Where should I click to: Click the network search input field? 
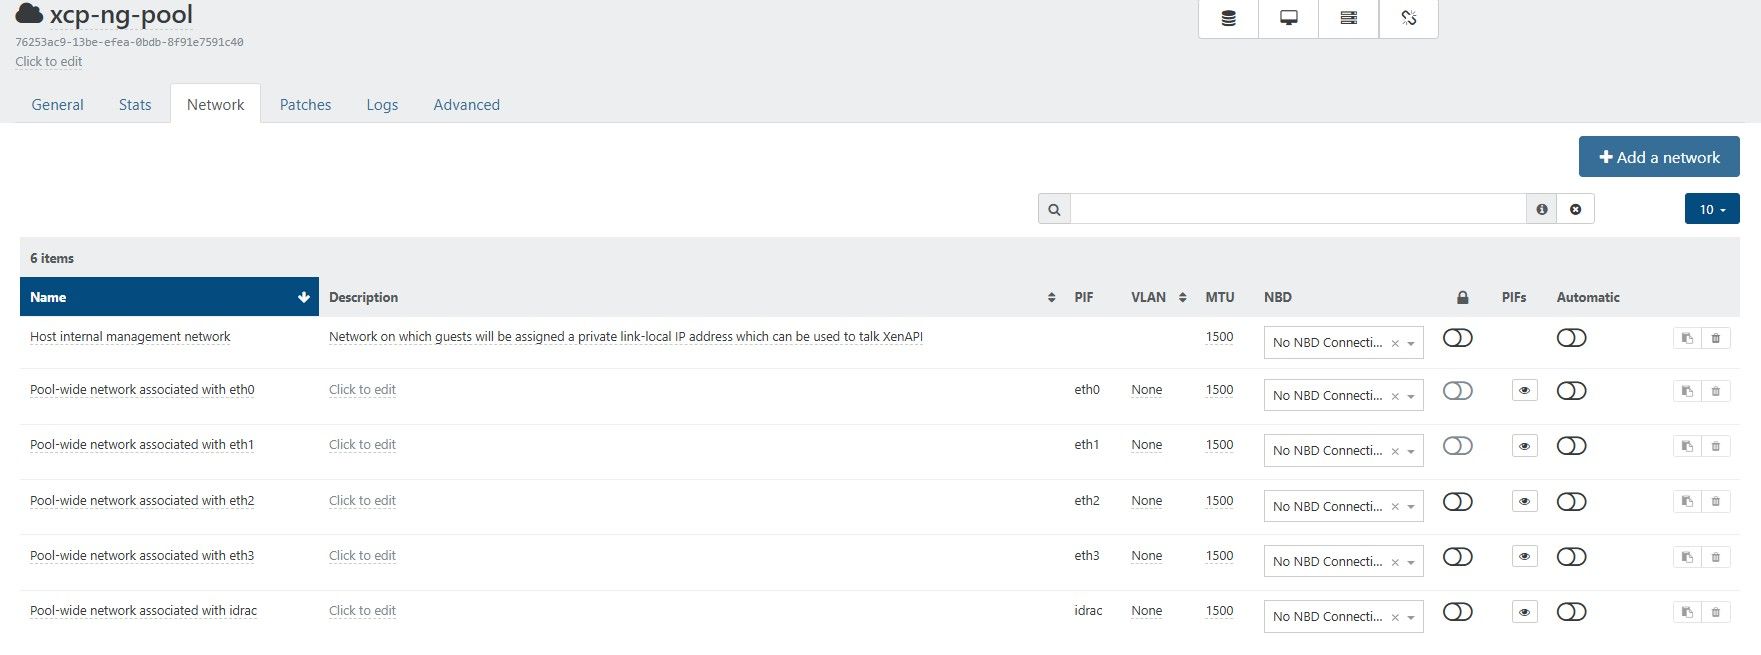coord(1297,209)
